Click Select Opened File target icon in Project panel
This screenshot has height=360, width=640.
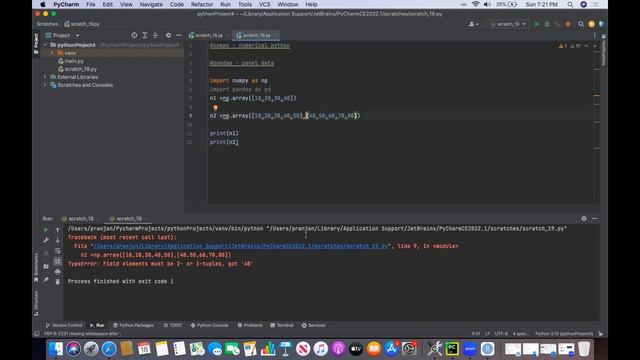(x=134, y=36)
